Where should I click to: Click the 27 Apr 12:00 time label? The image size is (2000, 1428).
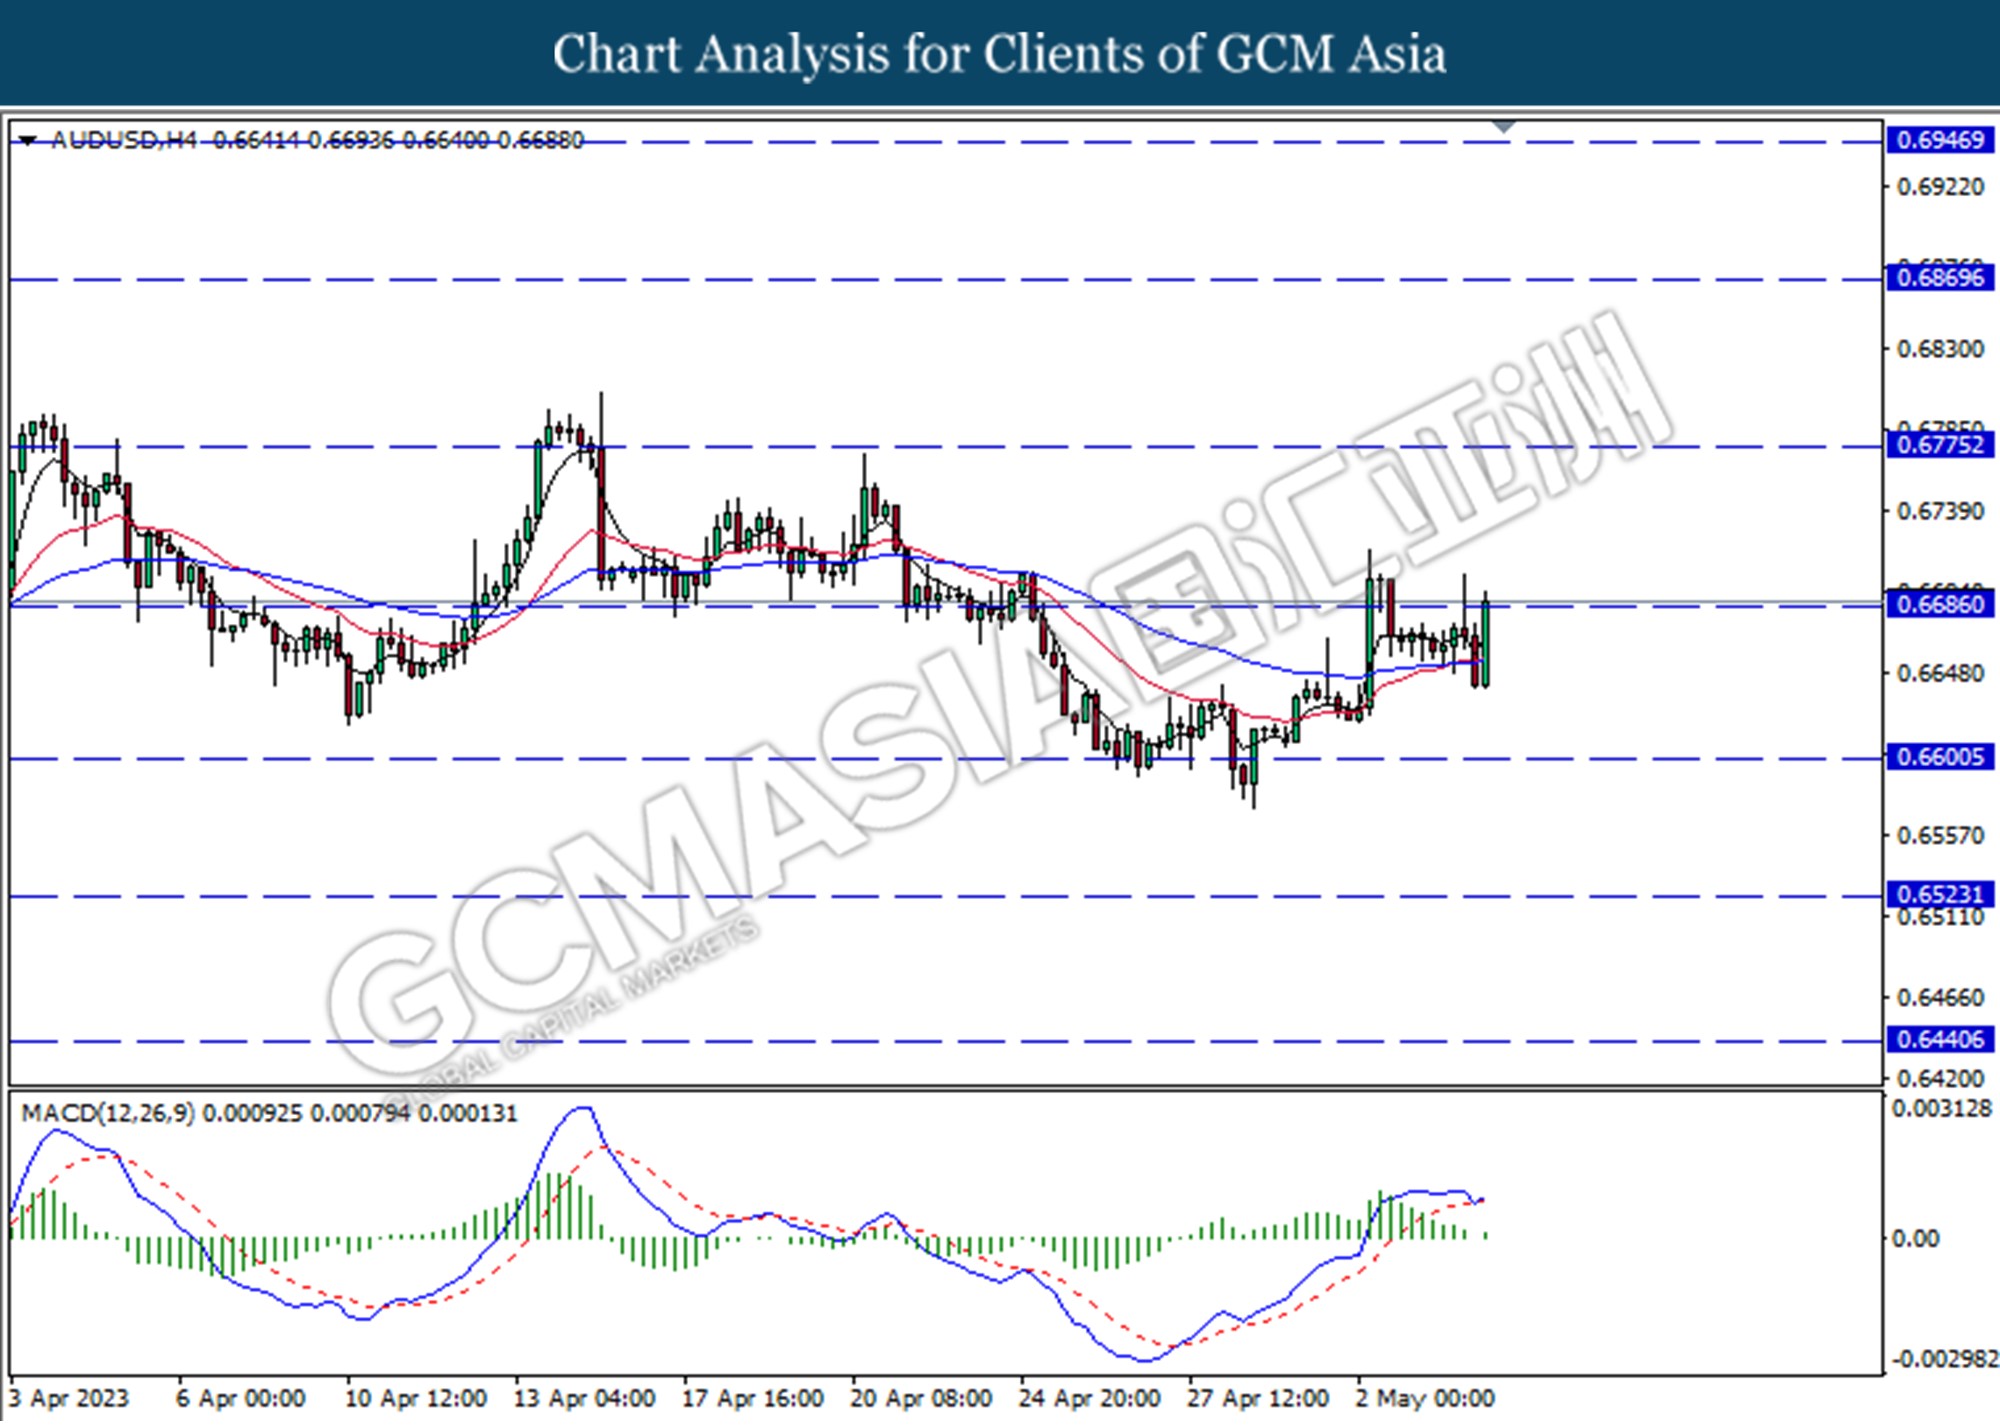pos(1258,1398)
